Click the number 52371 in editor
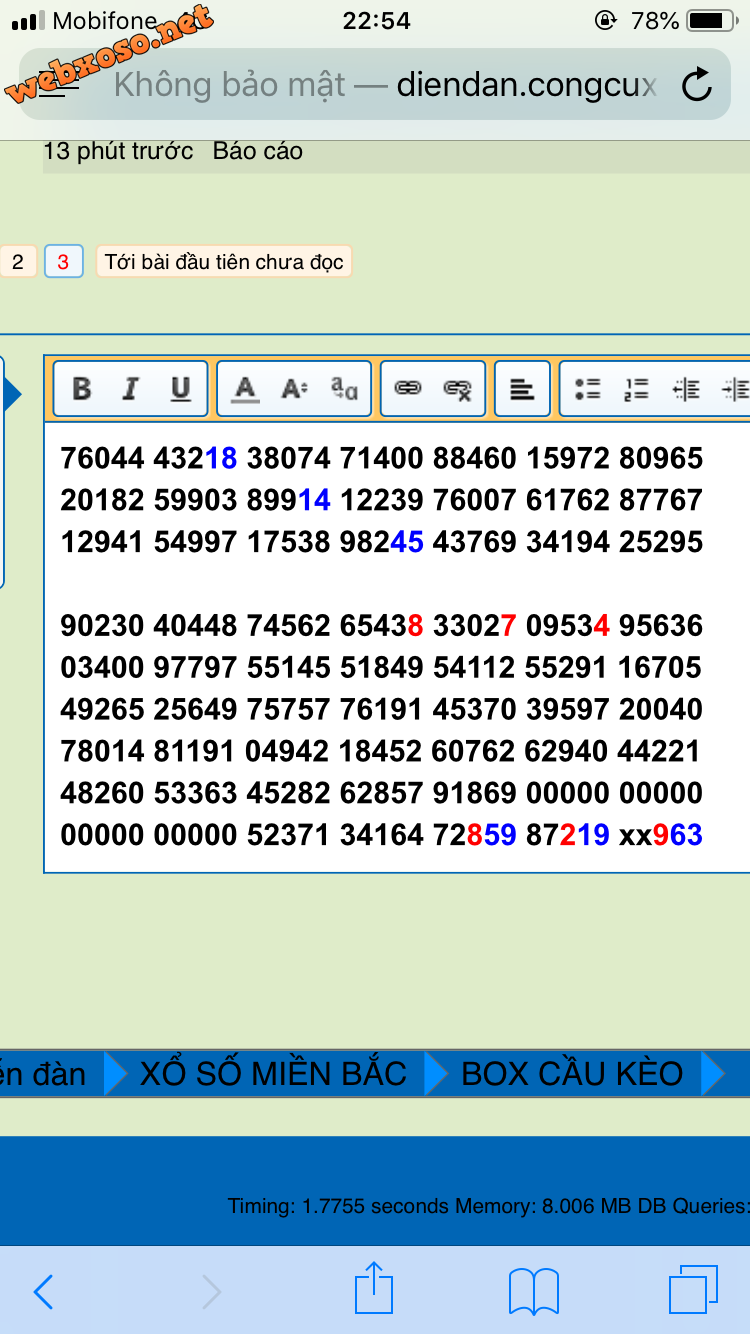The image size is (750, 1334). [x=289, y=835]
